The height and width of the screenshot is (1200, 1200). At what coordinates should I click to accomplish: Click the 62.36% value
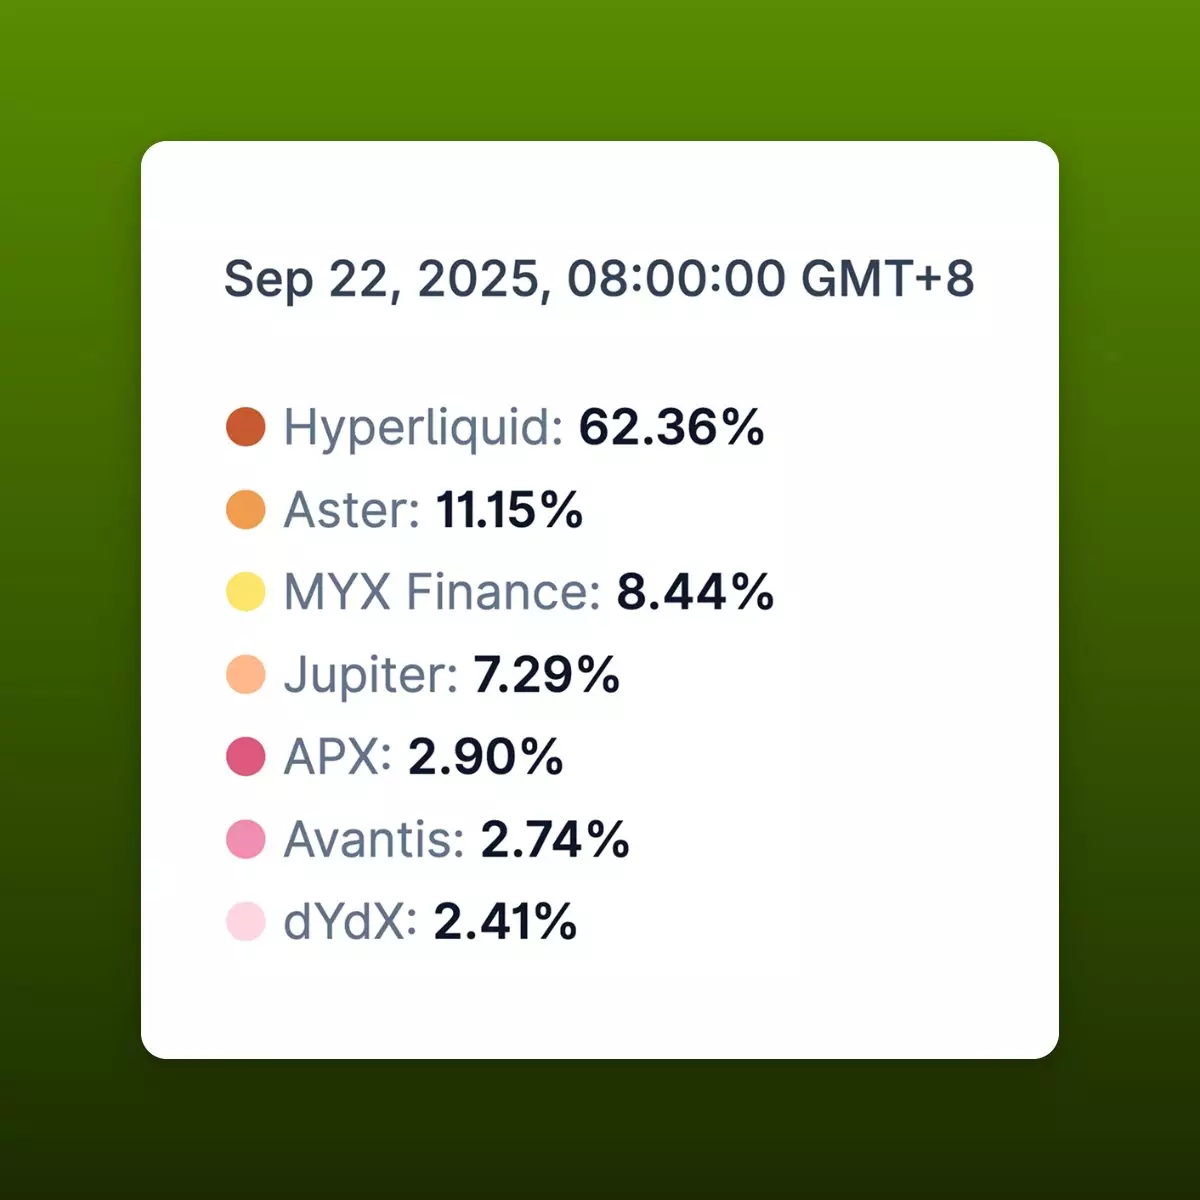coord(672,427)
